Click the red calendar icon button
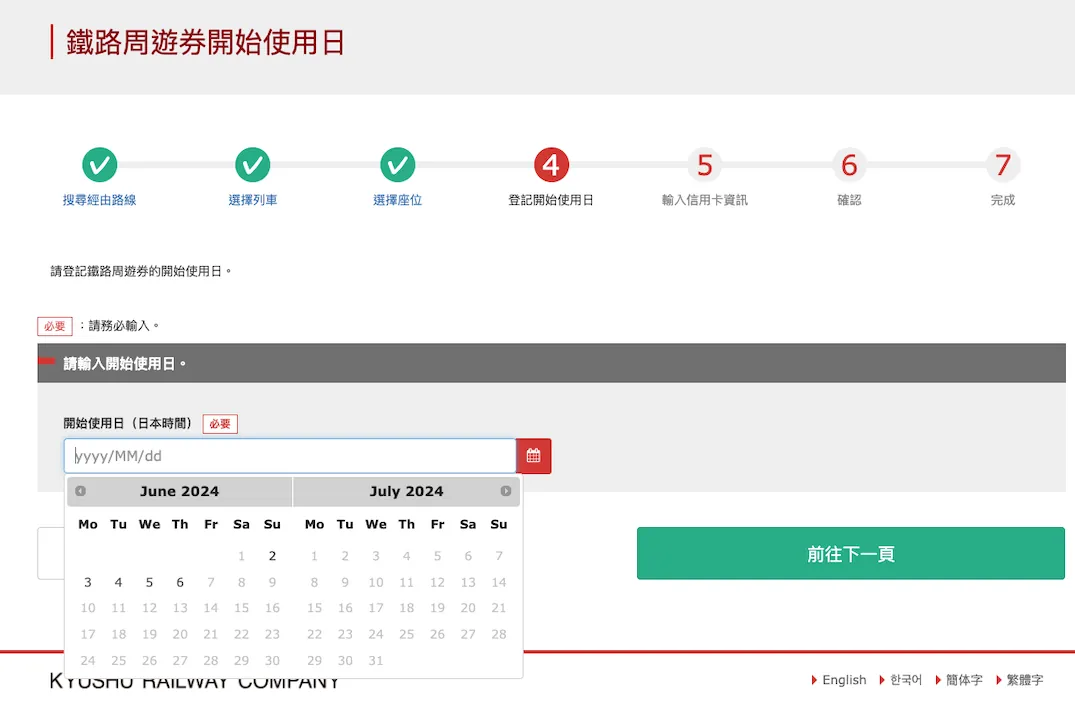 pos(533,456)
